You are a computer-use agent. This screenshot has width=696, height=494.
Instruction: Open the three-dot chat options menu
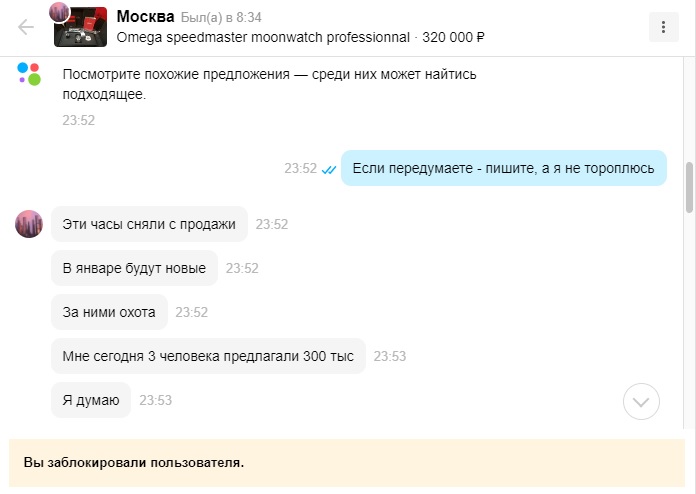click(663, 27)
